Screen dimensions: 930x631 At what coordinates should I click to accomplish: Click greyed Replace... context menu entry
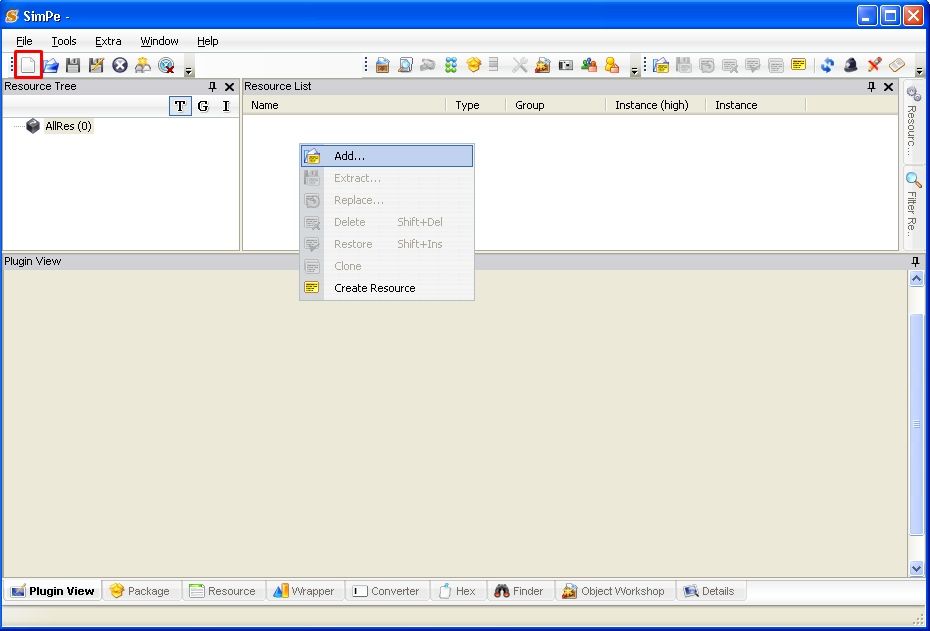(x=387, y=200)
